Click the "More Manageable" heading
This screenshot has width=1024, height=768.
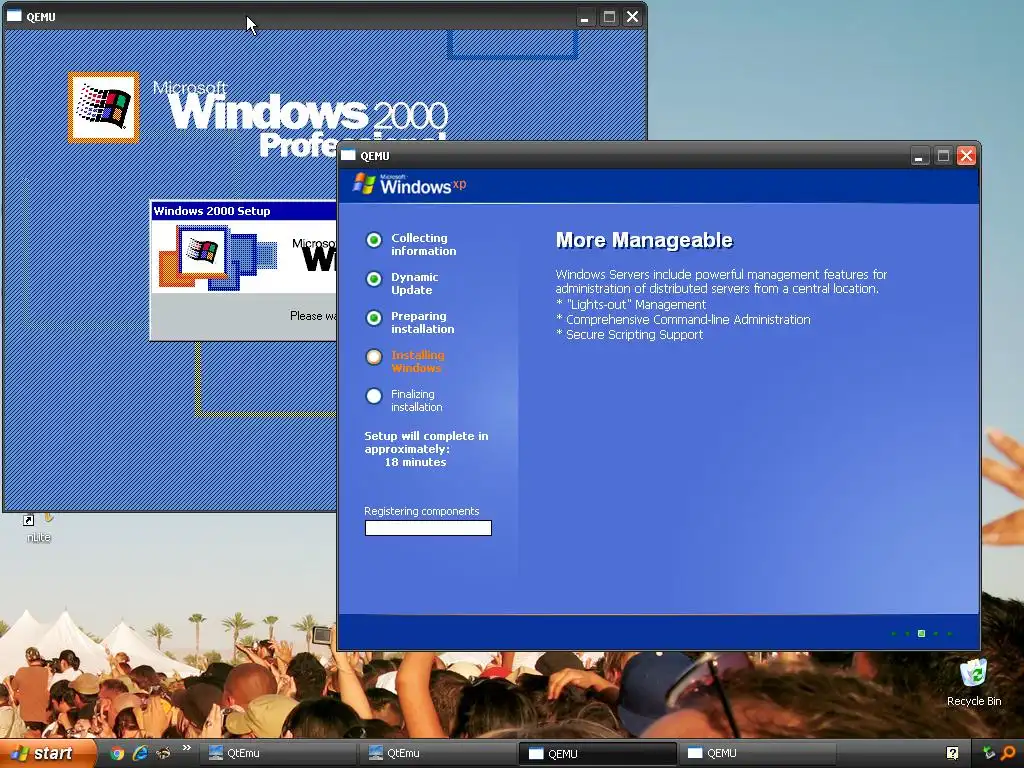coord(644,240)
